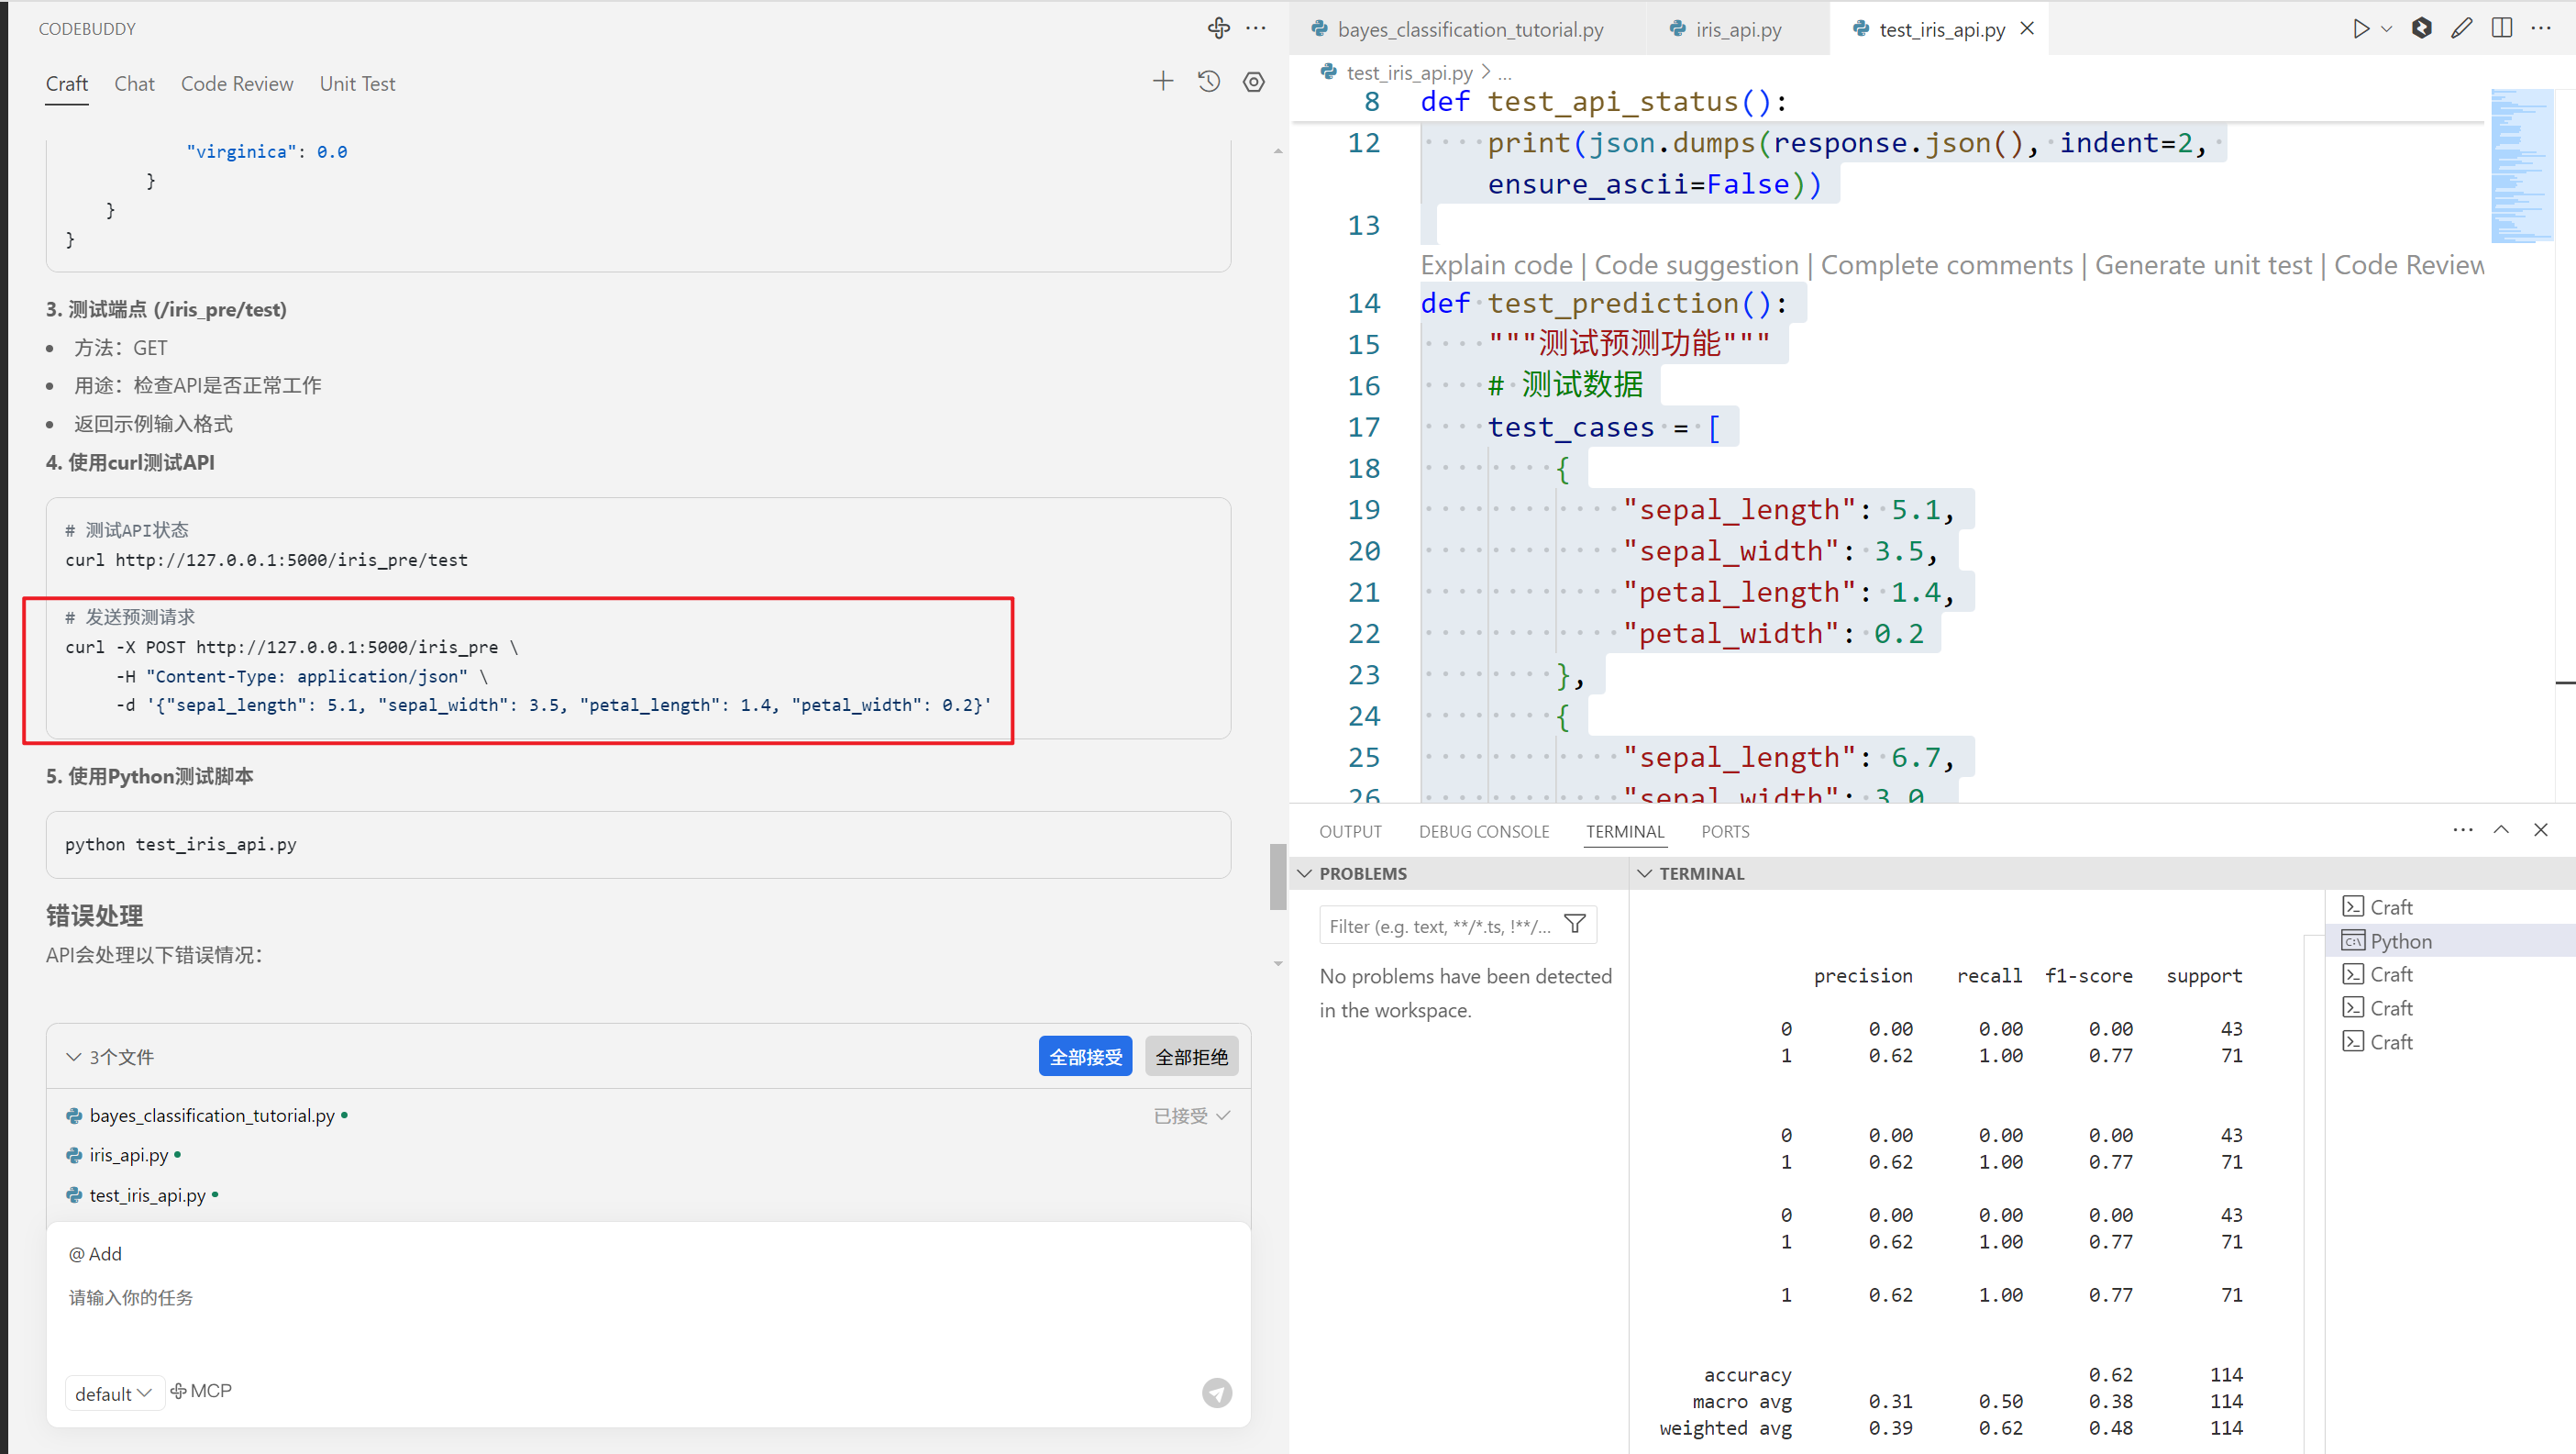The image size is (2576, 1454).
Task: Open the Unit Test tab
Action: (x=357, y=84)
